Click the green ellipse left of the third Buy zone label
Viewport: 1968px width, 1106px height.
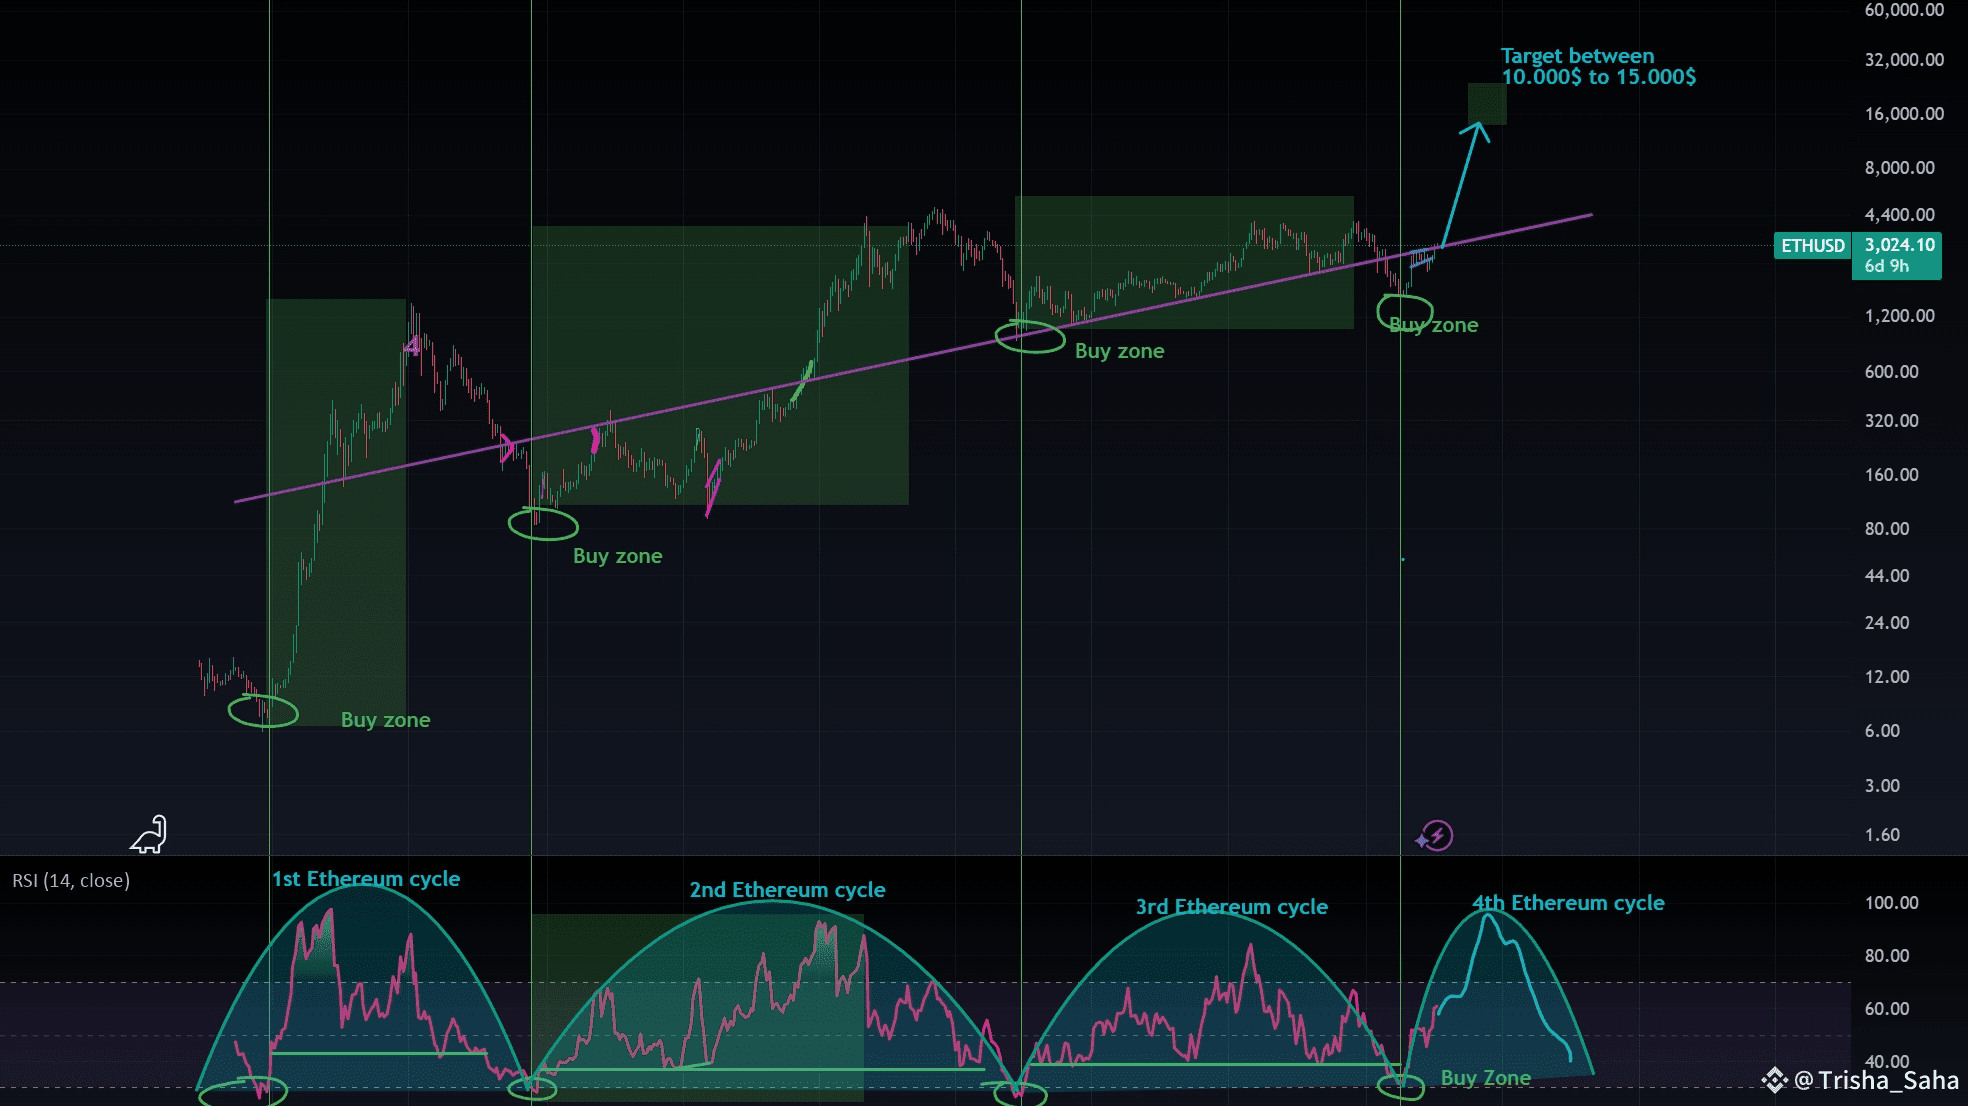pyautogui.click(x=1030, y=337)
